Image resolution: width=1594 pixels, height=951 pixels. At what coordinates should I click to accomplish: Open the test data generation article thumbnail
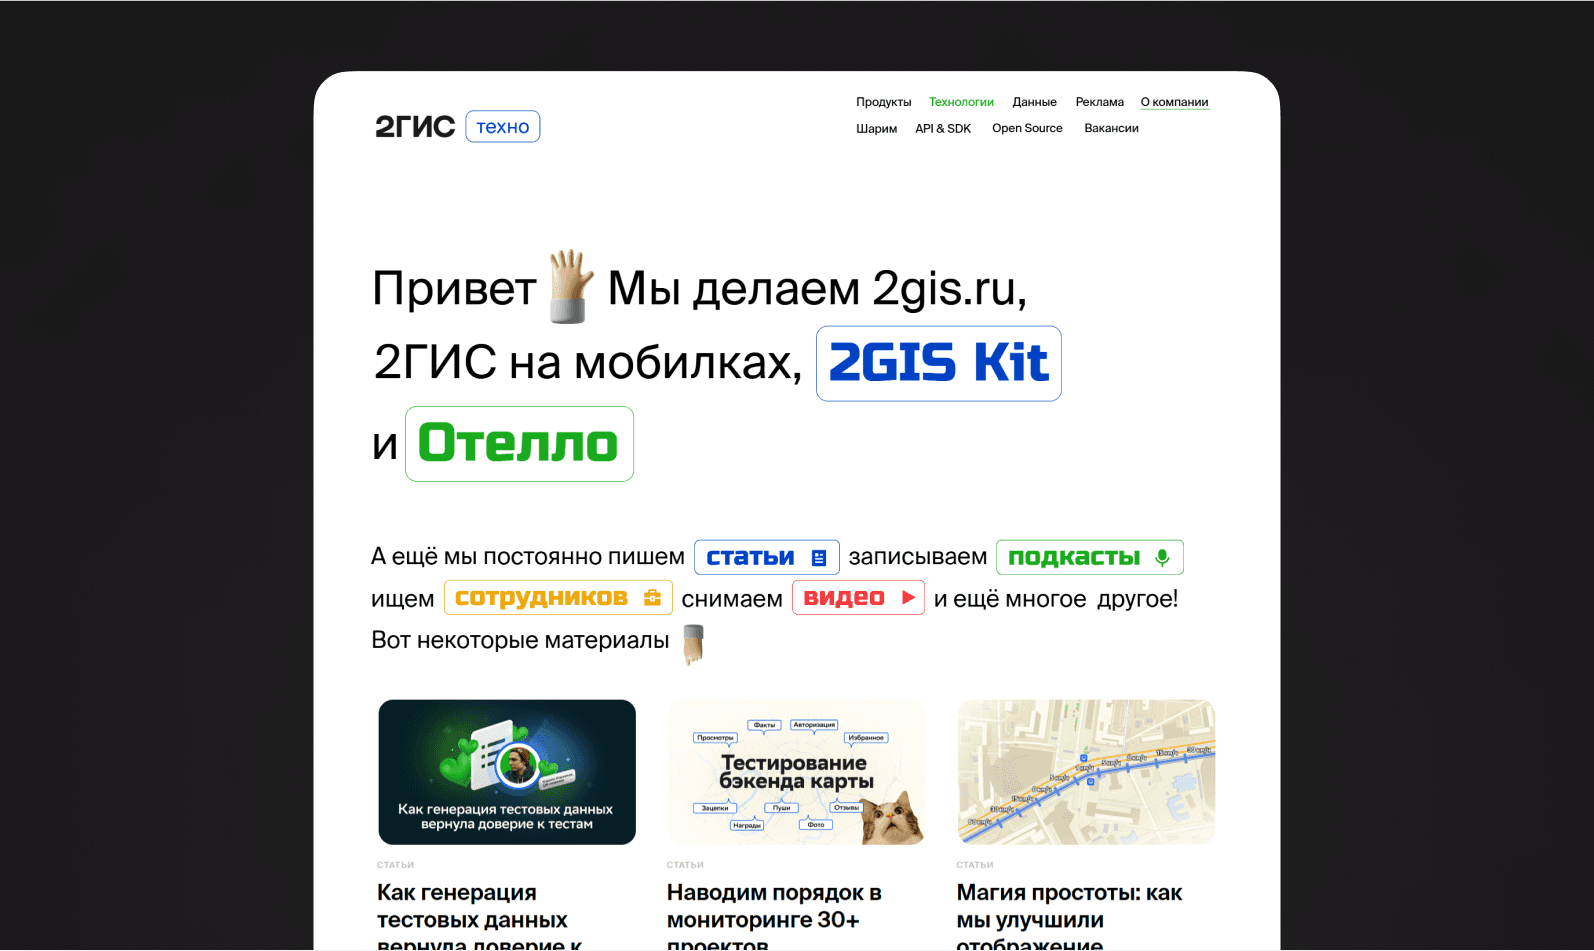[507, 772]
